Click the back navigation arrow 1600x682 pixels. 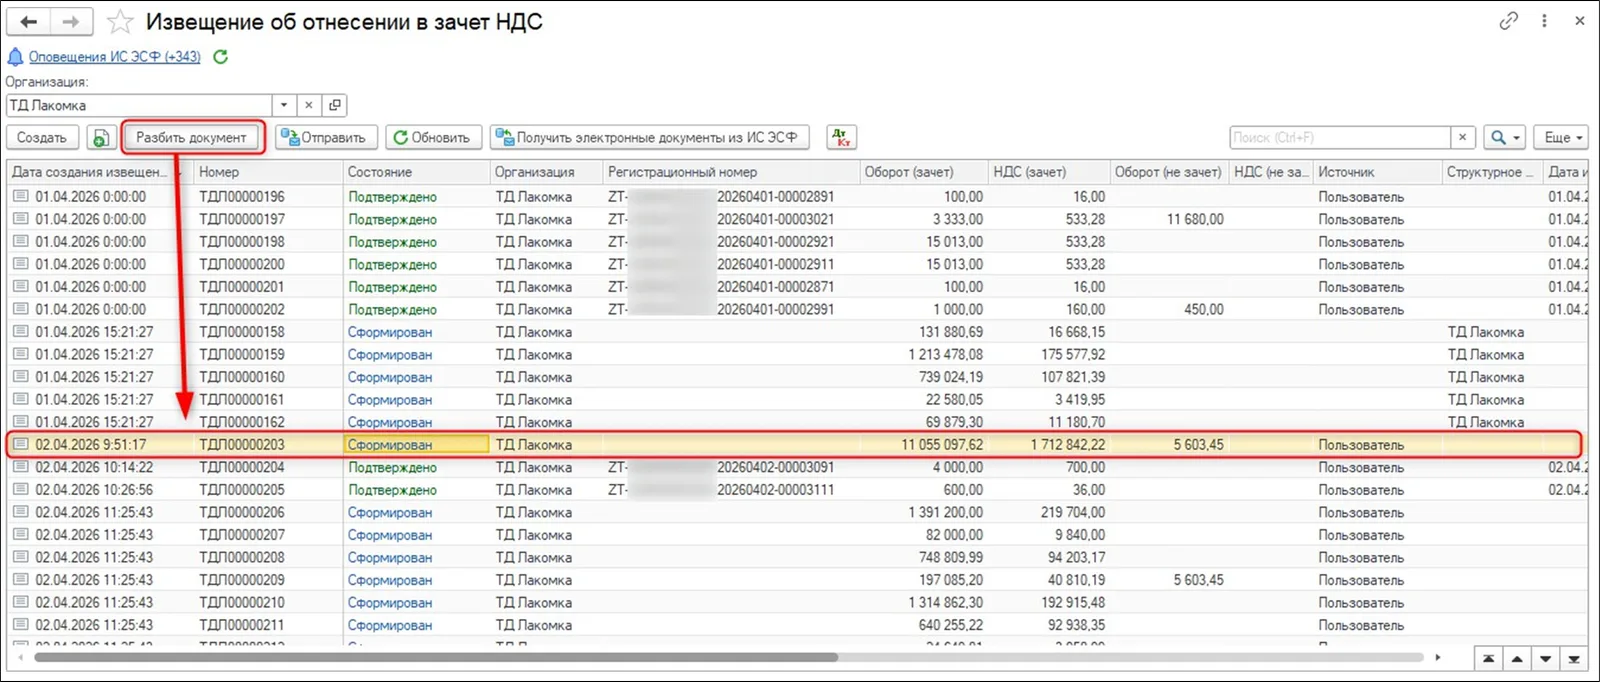(x=29, y=21)
